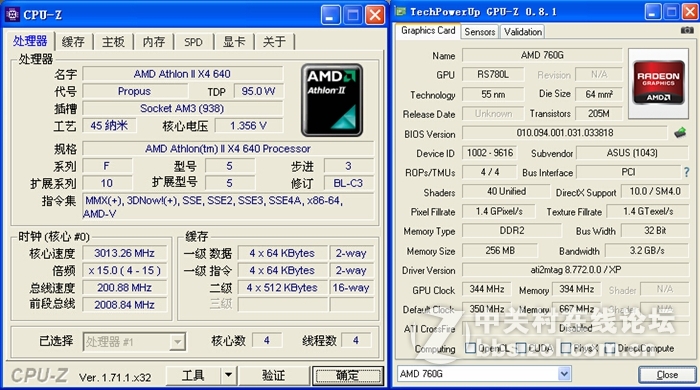Click the revision value BL-C3
Image resolution: width=700 pixels, height=390 pixels.
pos(348,183)
